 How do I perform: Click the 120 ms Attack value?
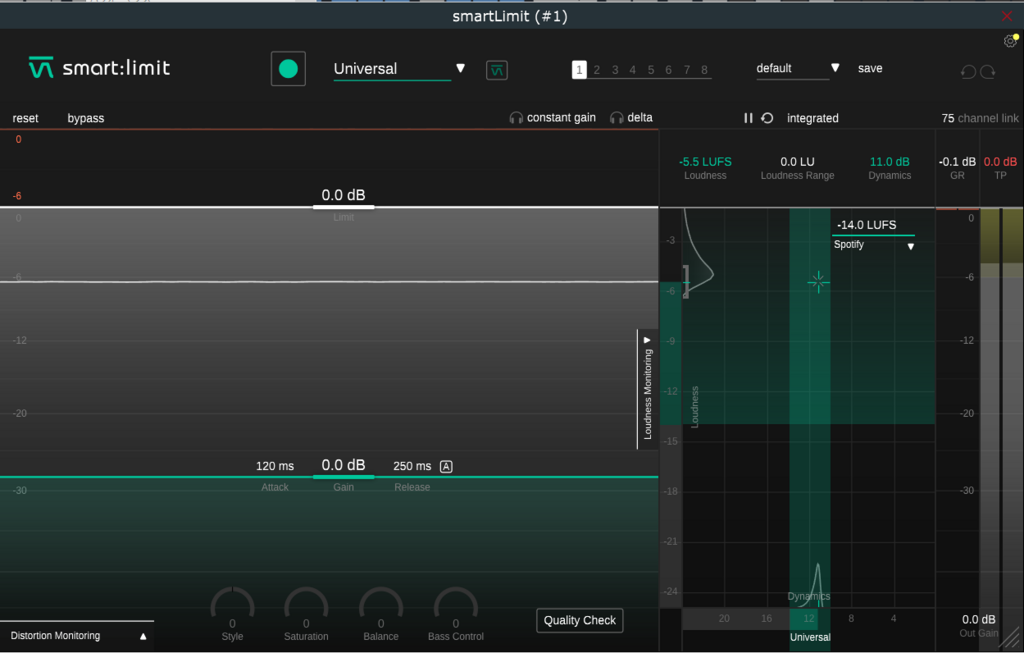tap(275, 466)
